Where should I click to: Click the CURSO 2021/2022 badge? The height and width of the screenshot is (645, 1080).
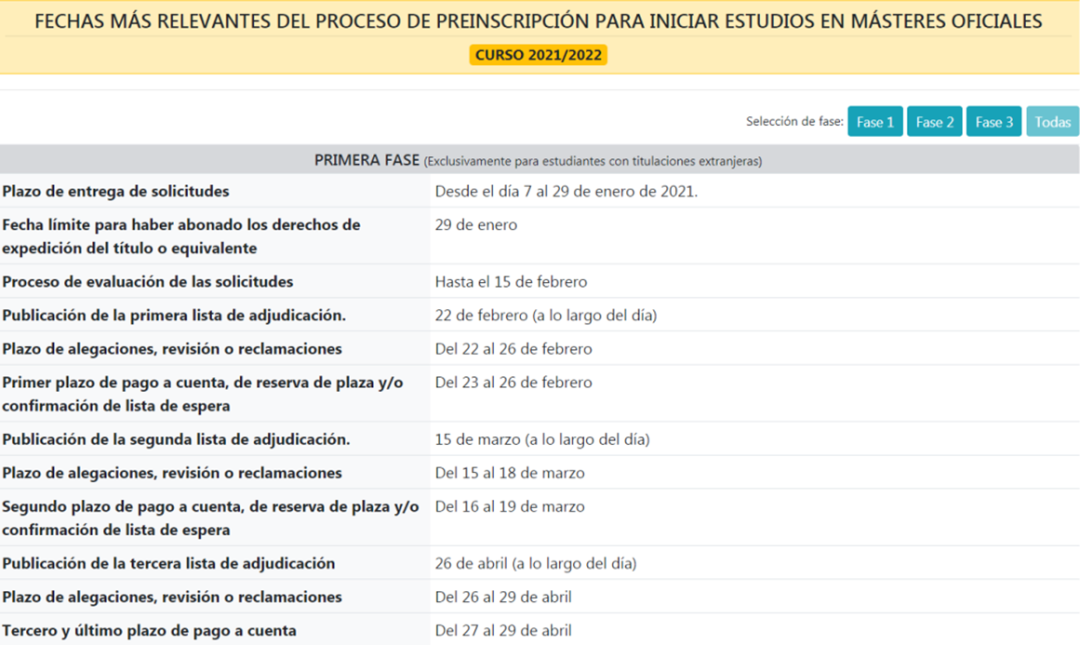538,56
